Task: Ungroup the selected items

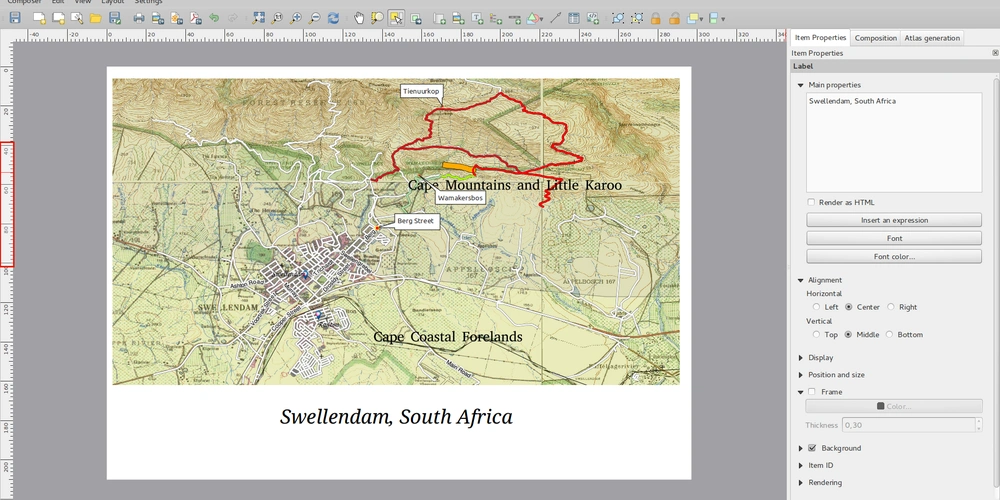Action: (x=636, y=18)
